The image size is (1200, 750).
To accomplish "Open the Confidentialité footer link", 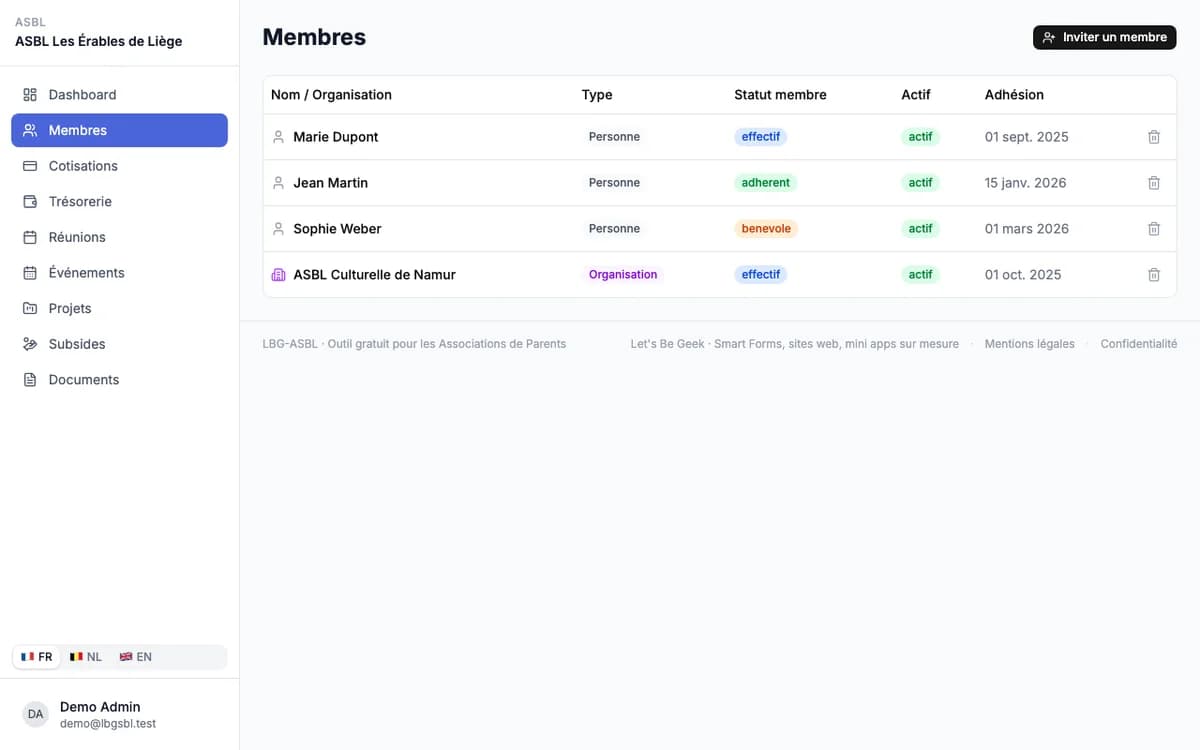I will [1138, 344].
